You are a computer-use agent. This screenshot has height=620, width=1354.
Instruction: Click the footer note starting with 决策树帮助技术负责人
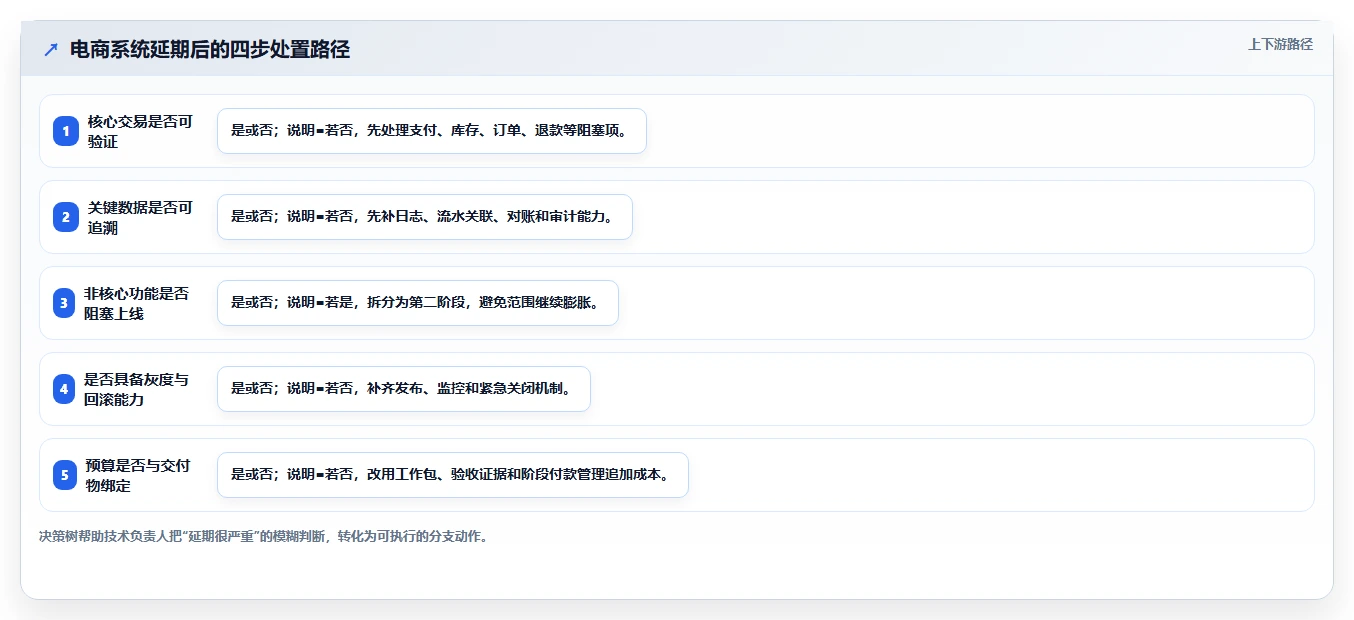pos(263,536)
